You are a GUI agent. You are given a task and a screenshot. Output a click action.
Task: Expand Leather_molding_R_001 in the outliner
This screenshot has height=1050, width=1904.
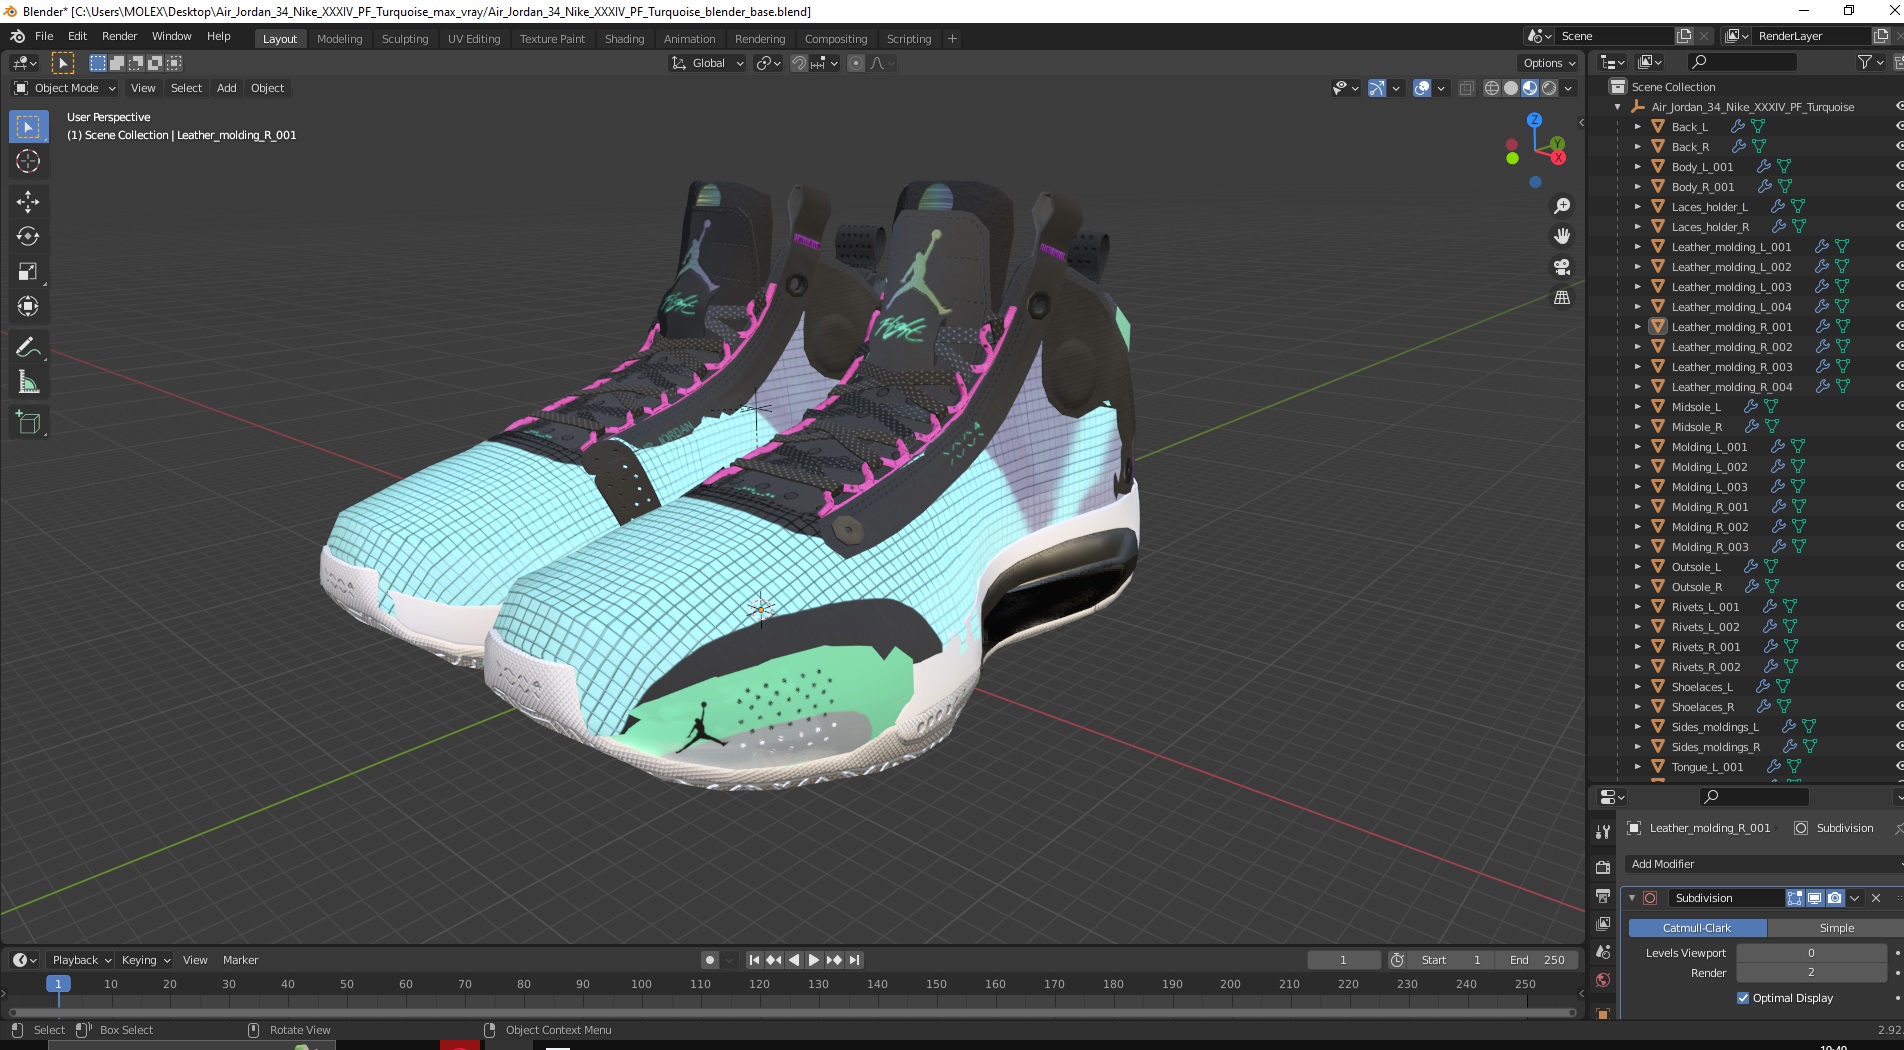[1637, 327]
